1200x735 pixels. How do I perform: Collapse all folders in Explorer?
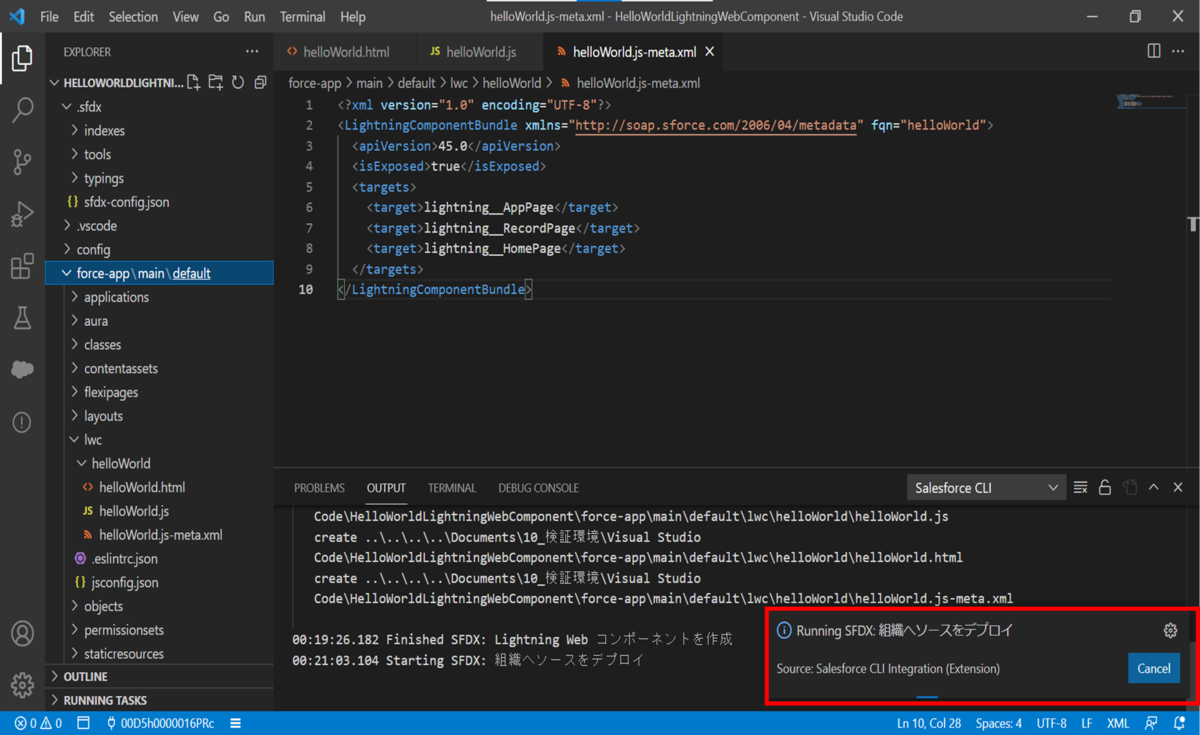click(x=260, y=83)
